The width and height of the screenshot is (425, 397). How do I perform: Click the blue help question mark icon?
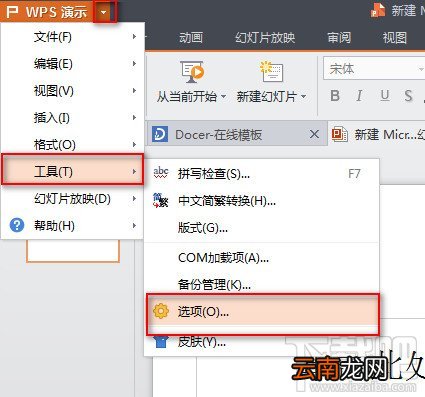17,225
